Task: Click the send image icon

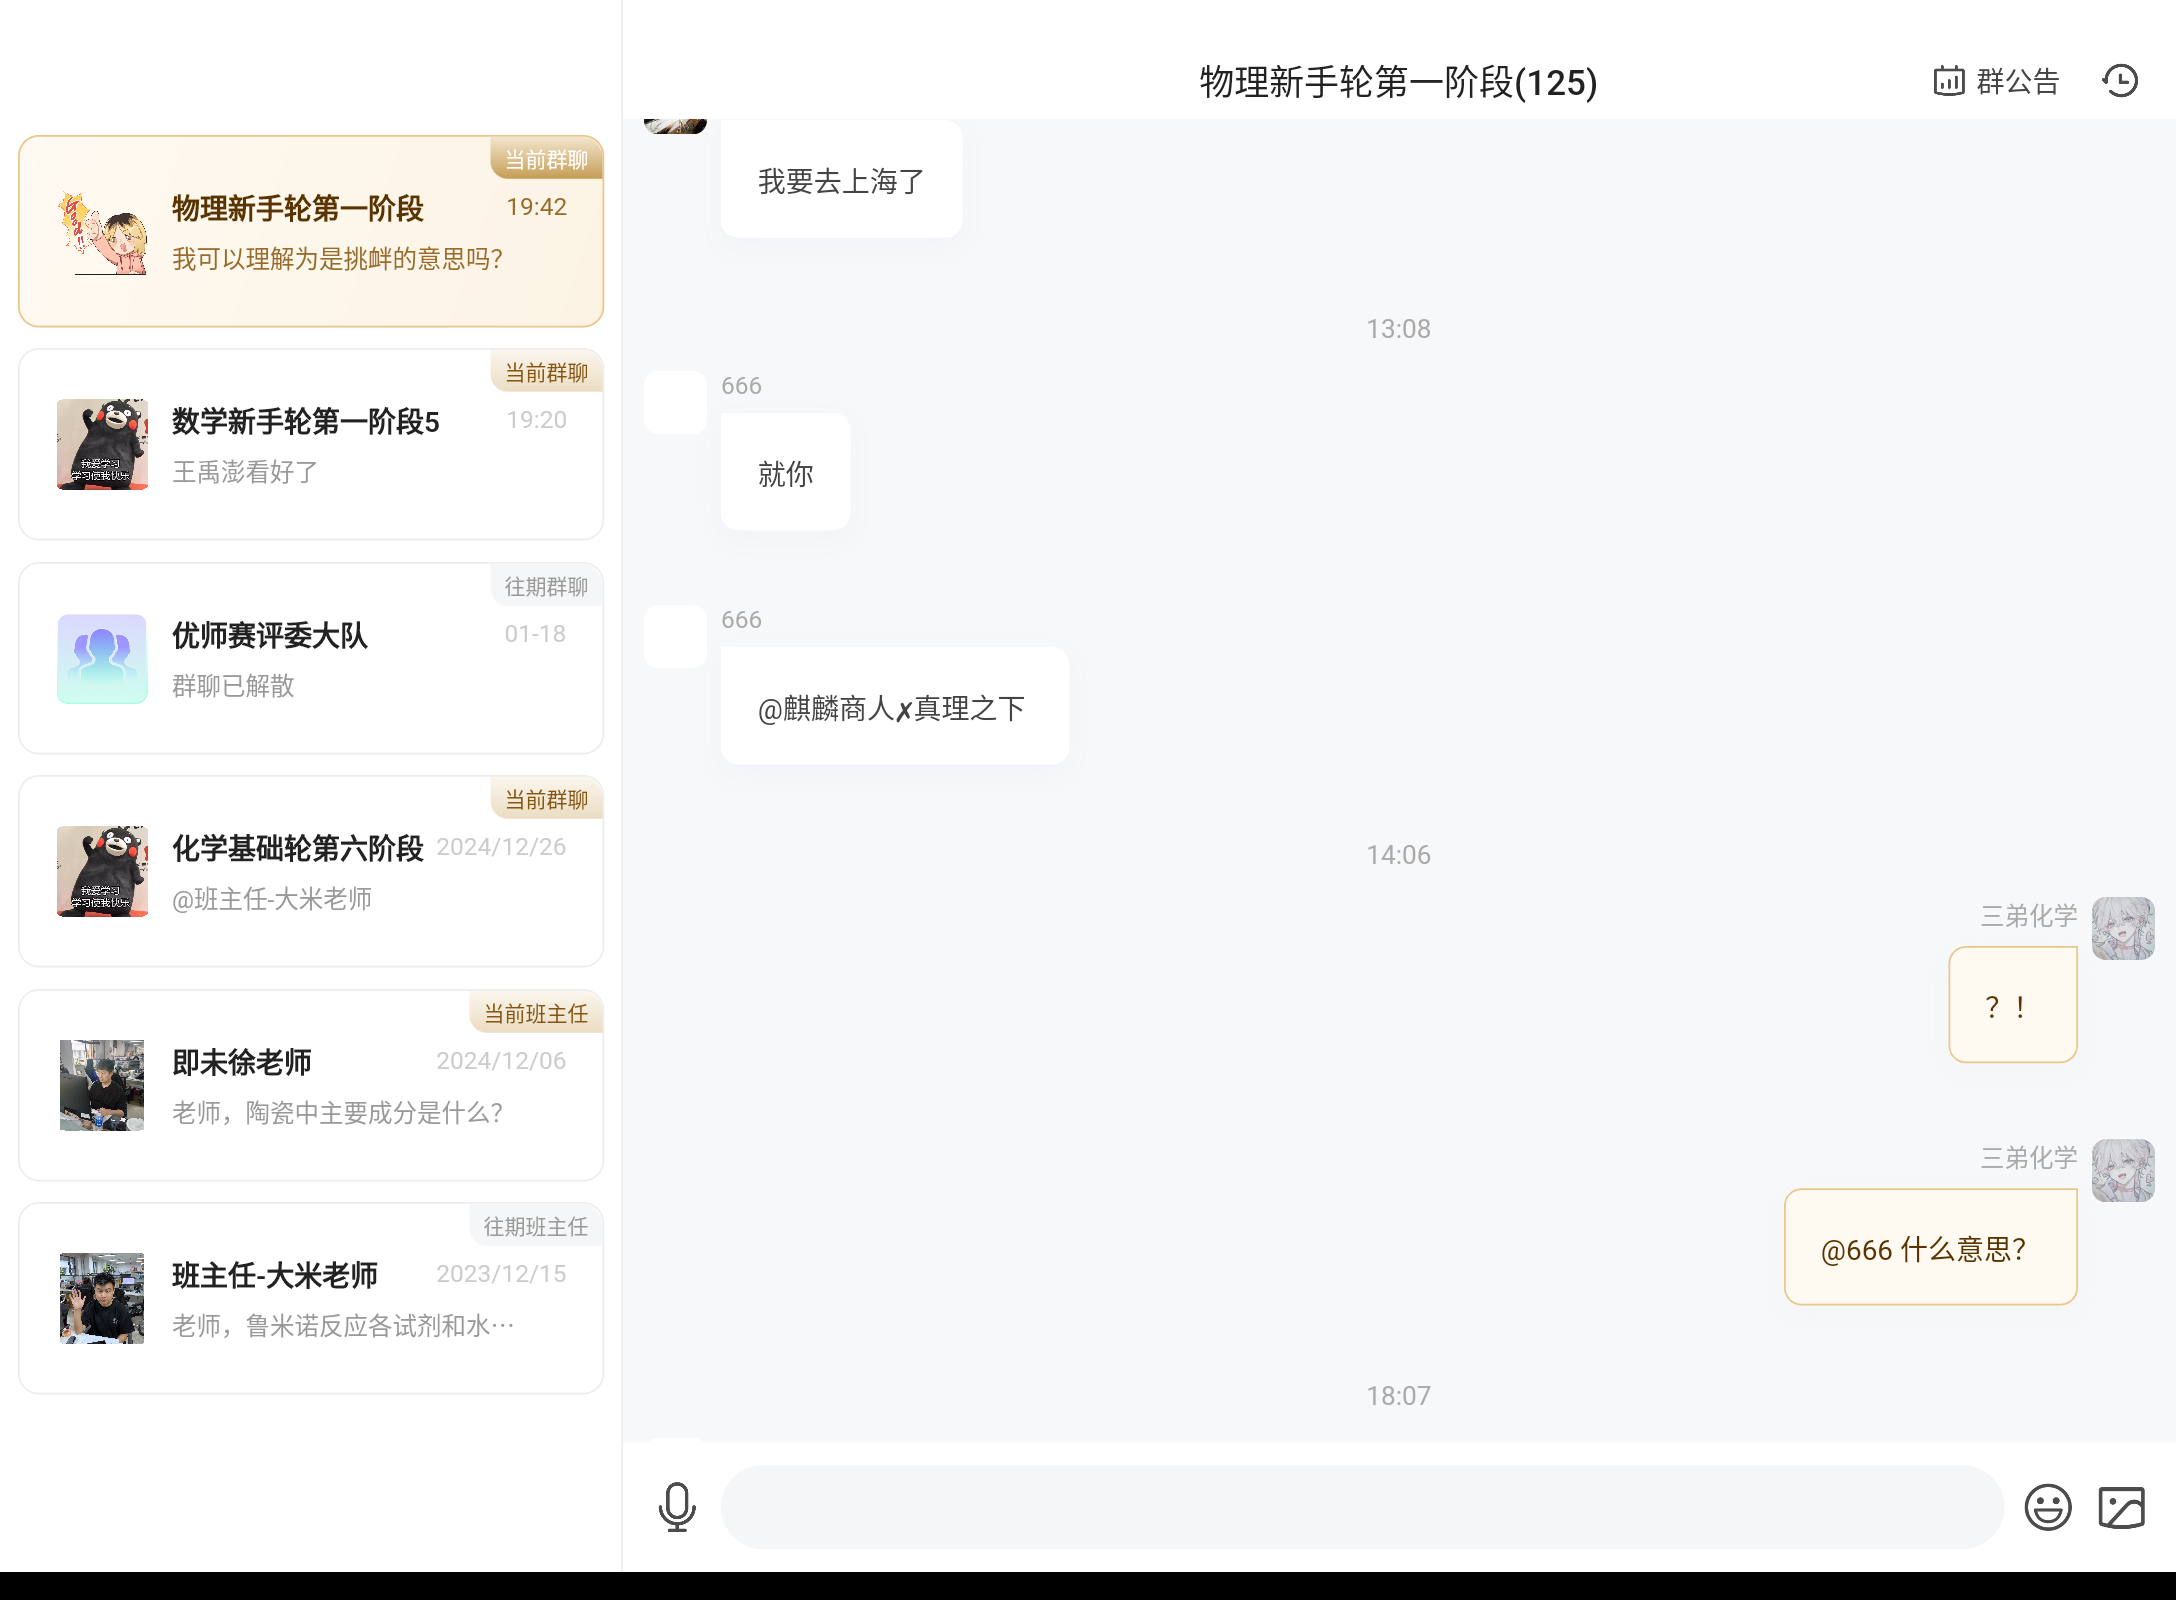Action: click(x=2121, y=1507)
